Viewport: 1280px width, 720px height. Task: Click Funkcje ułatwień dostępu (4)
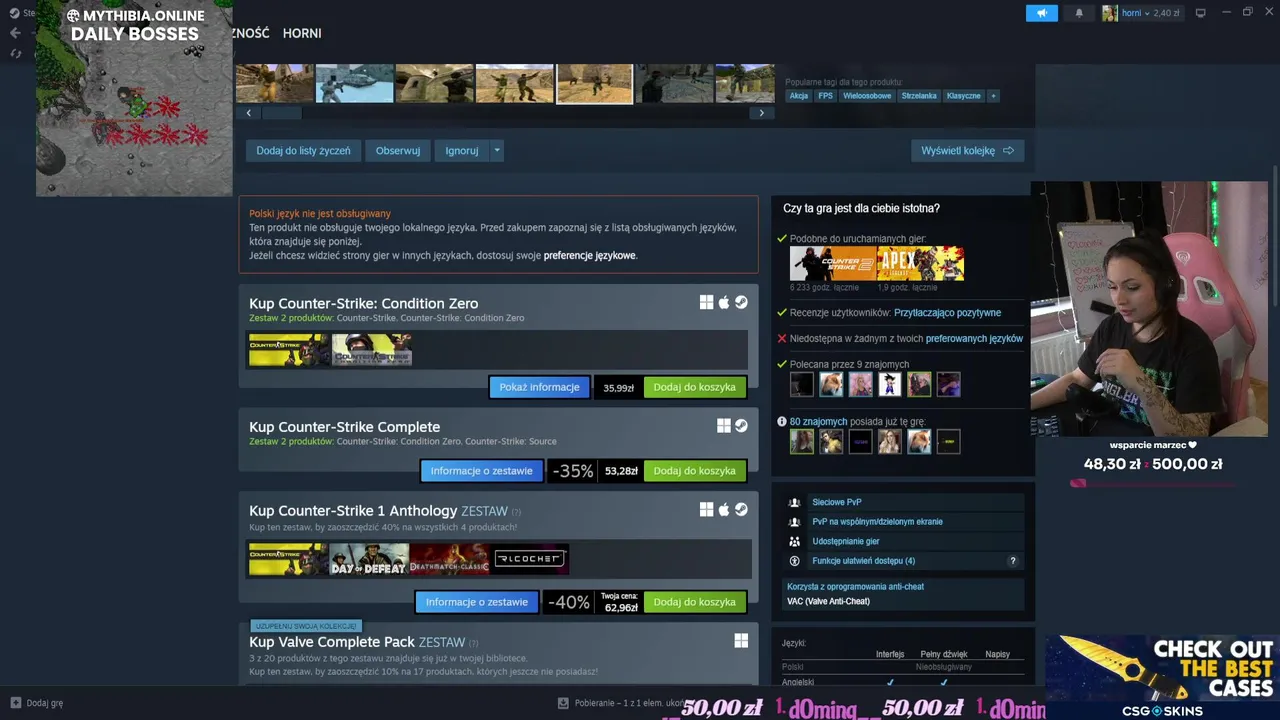point(863,561)
